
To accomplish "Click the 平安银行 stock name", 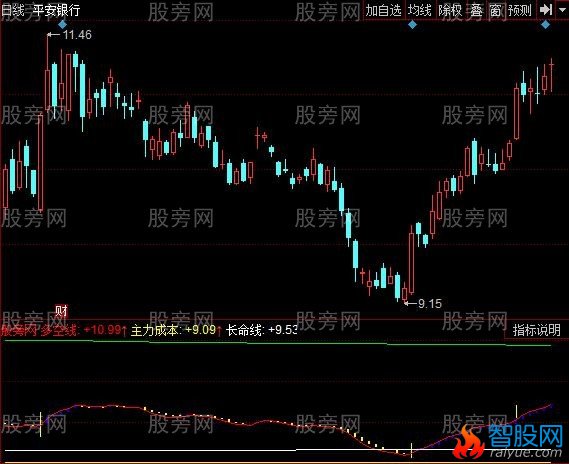I will pyautogui.click(x=56, y=10).
